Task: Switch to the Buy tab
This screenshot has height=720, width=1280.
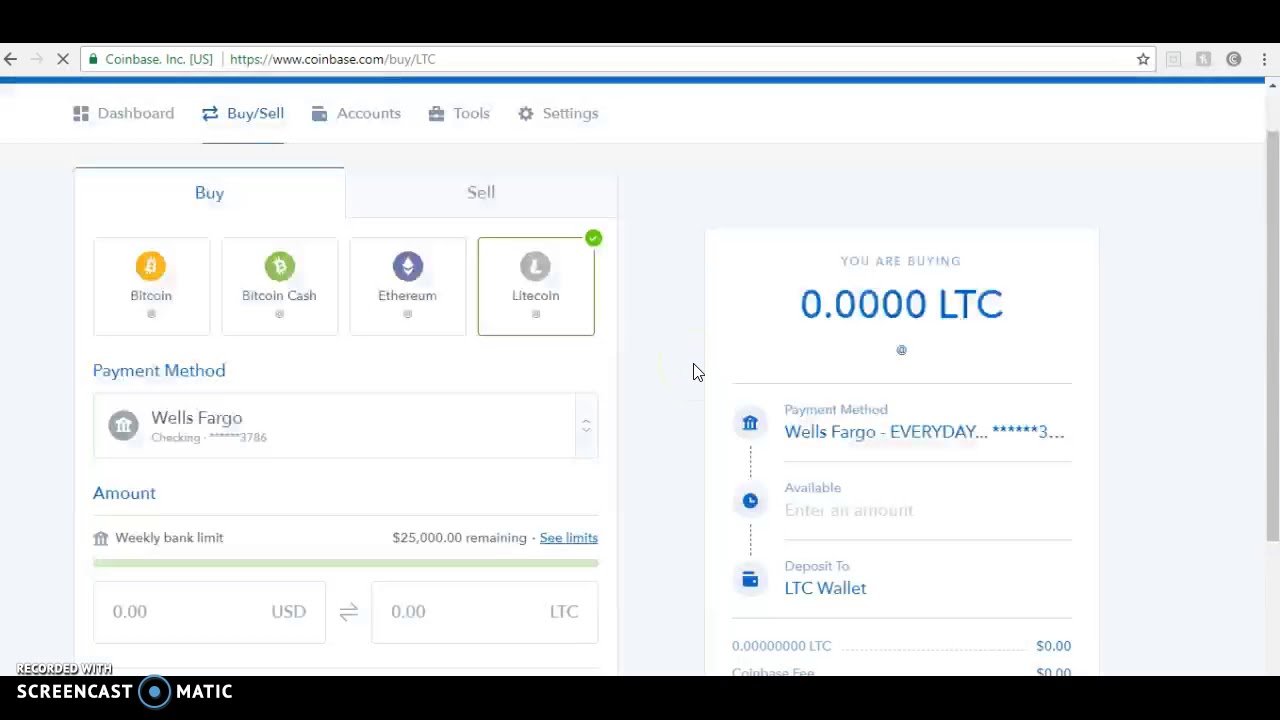Action: pyautogui.click(x=209, y=193)
